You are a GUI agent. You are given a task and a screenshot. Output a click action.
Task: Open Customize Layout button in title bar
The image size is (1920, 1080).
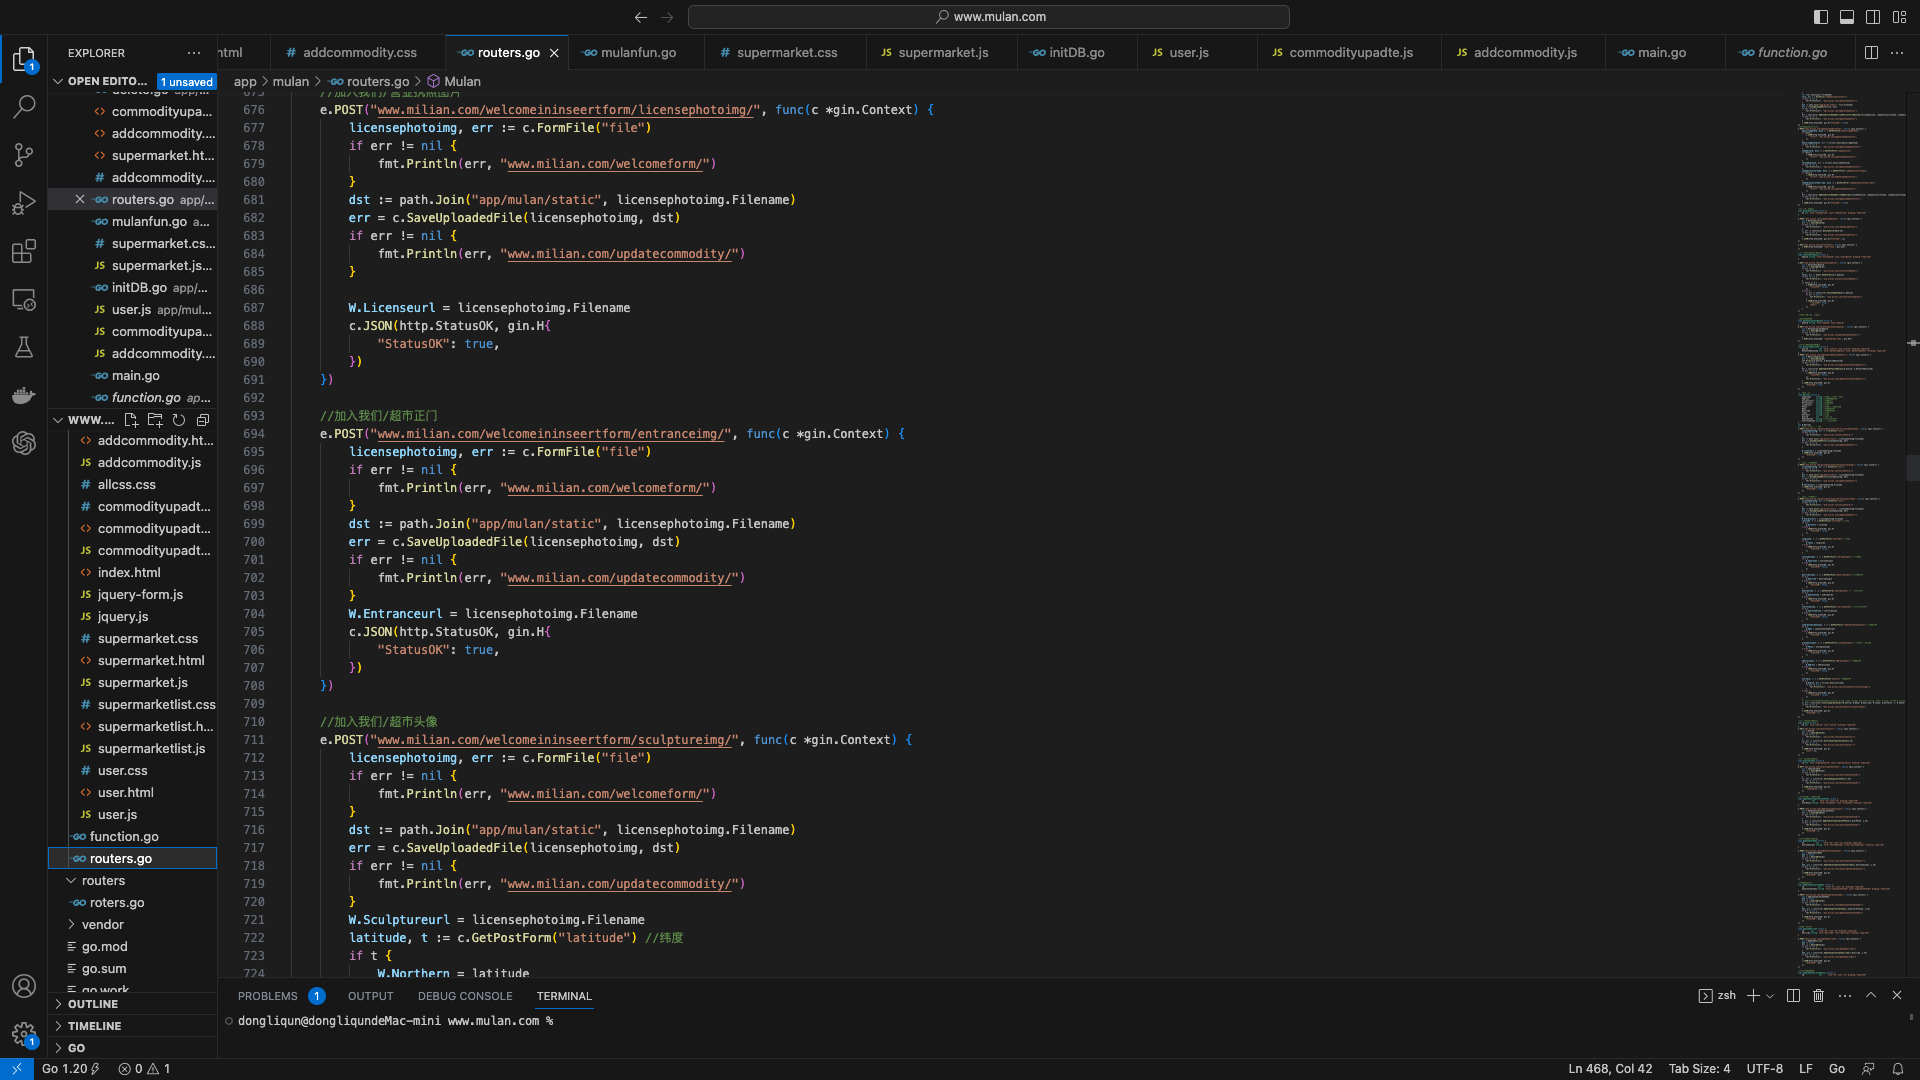click(x=1899, y=17)
